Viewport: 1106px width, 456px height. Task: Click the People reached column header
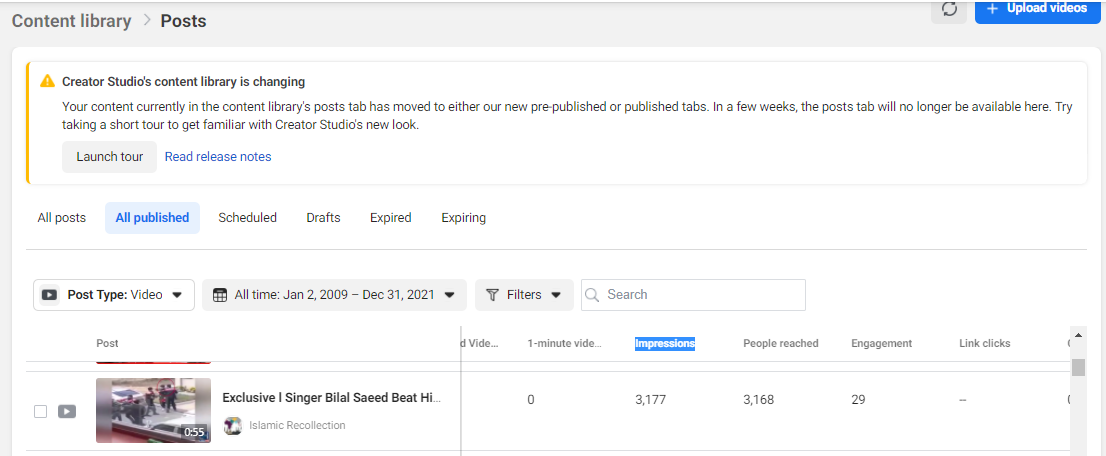pyautogui.click(x=781, y=344)
